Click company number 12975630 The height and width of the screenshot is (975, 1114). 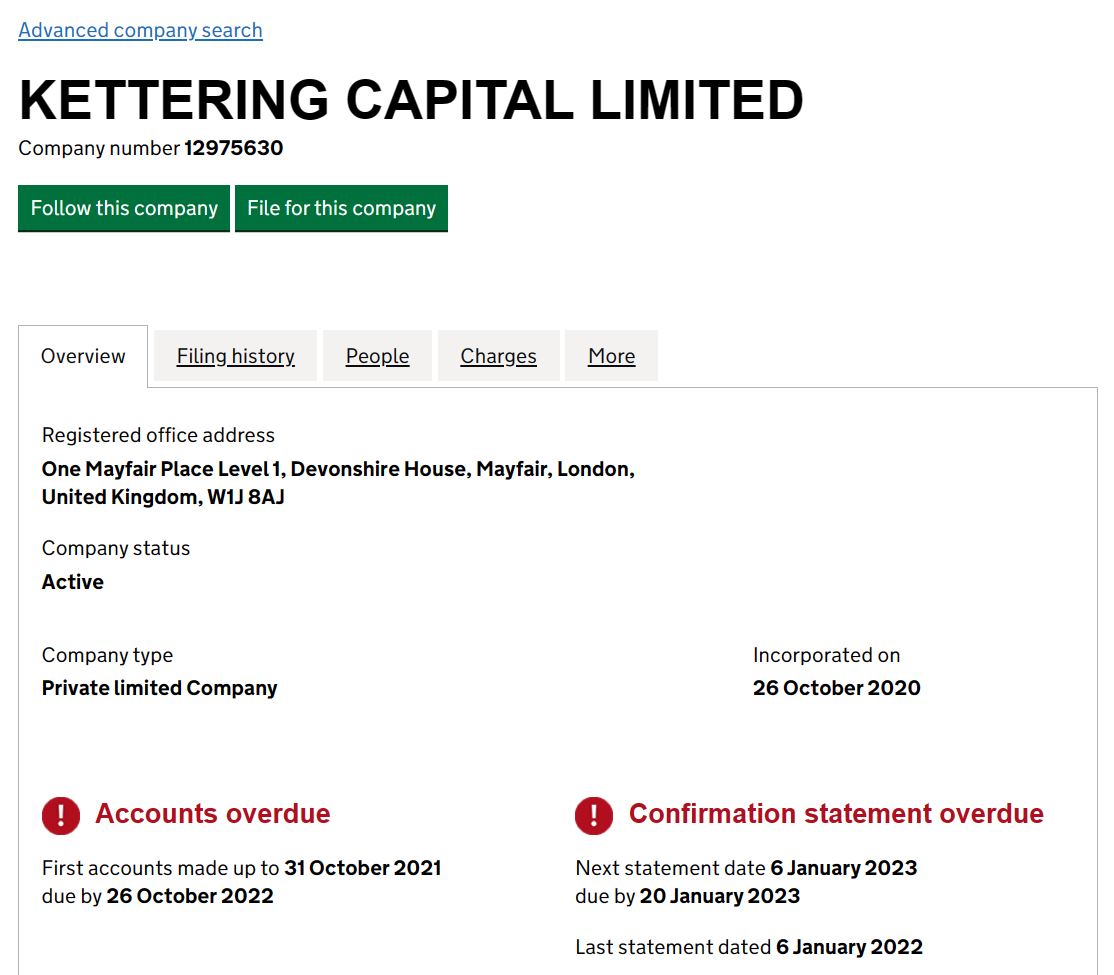click(x=234, y=148)
